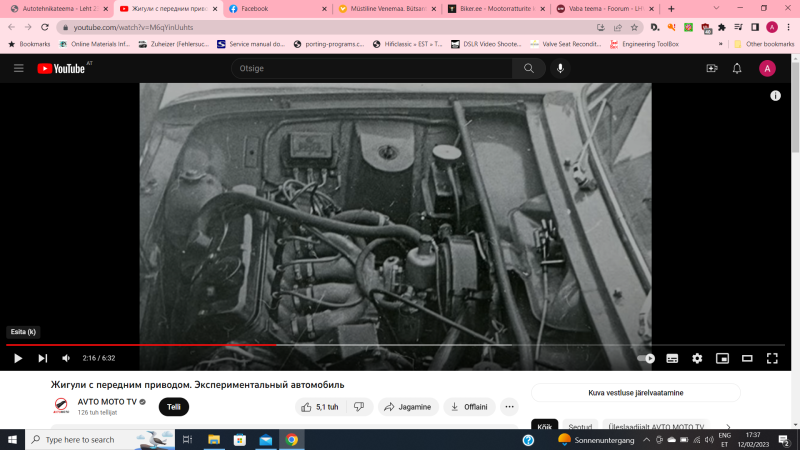Open the notifications bell

tap(737, 68)
